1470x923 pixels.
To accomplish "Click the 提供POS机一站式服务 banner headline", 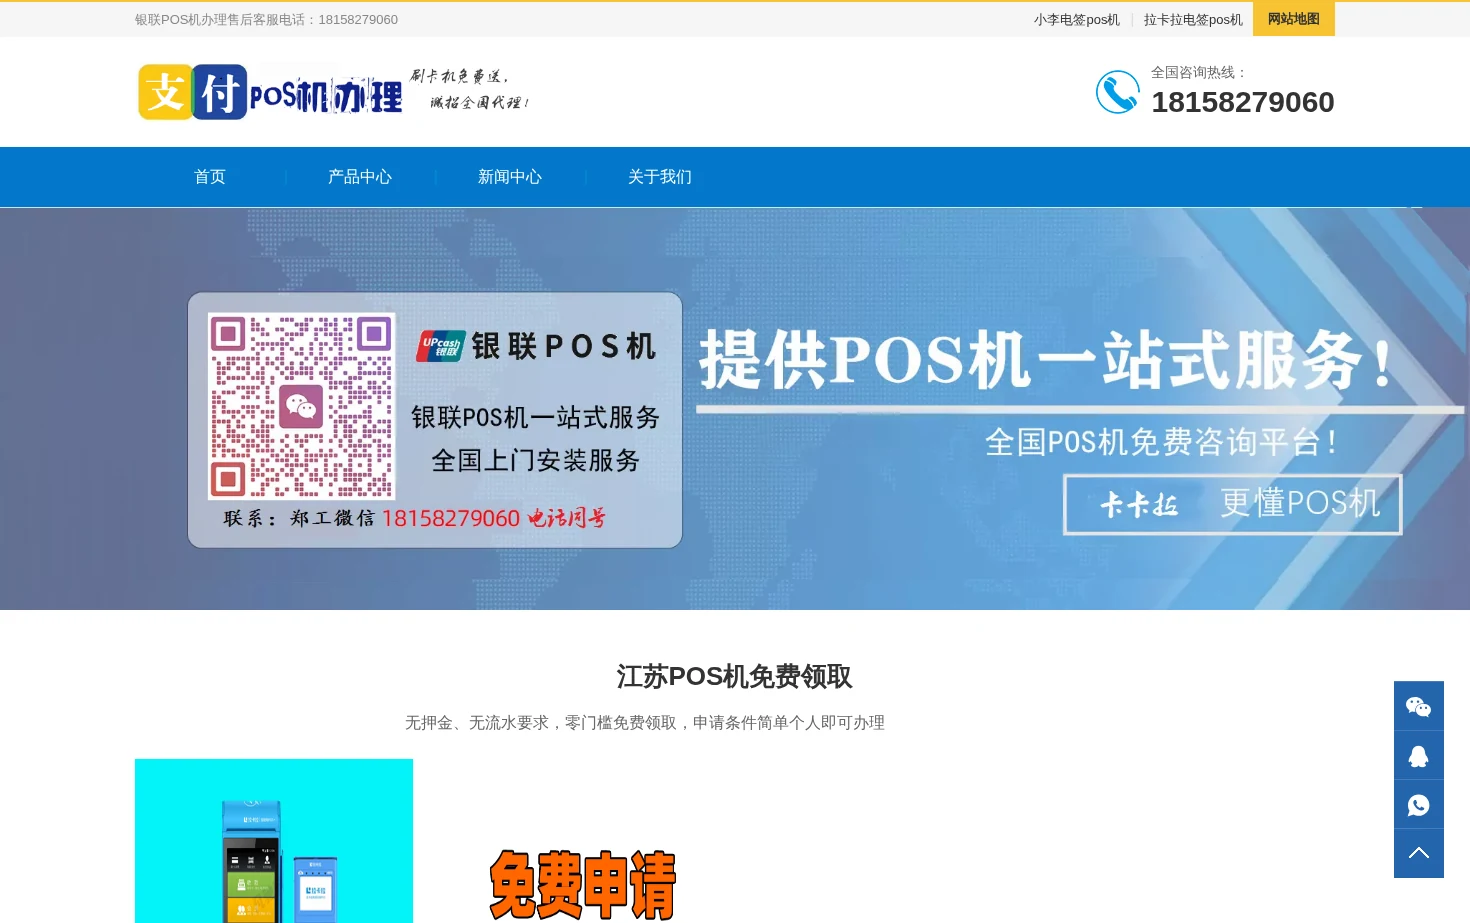I will coord(1046,360).
